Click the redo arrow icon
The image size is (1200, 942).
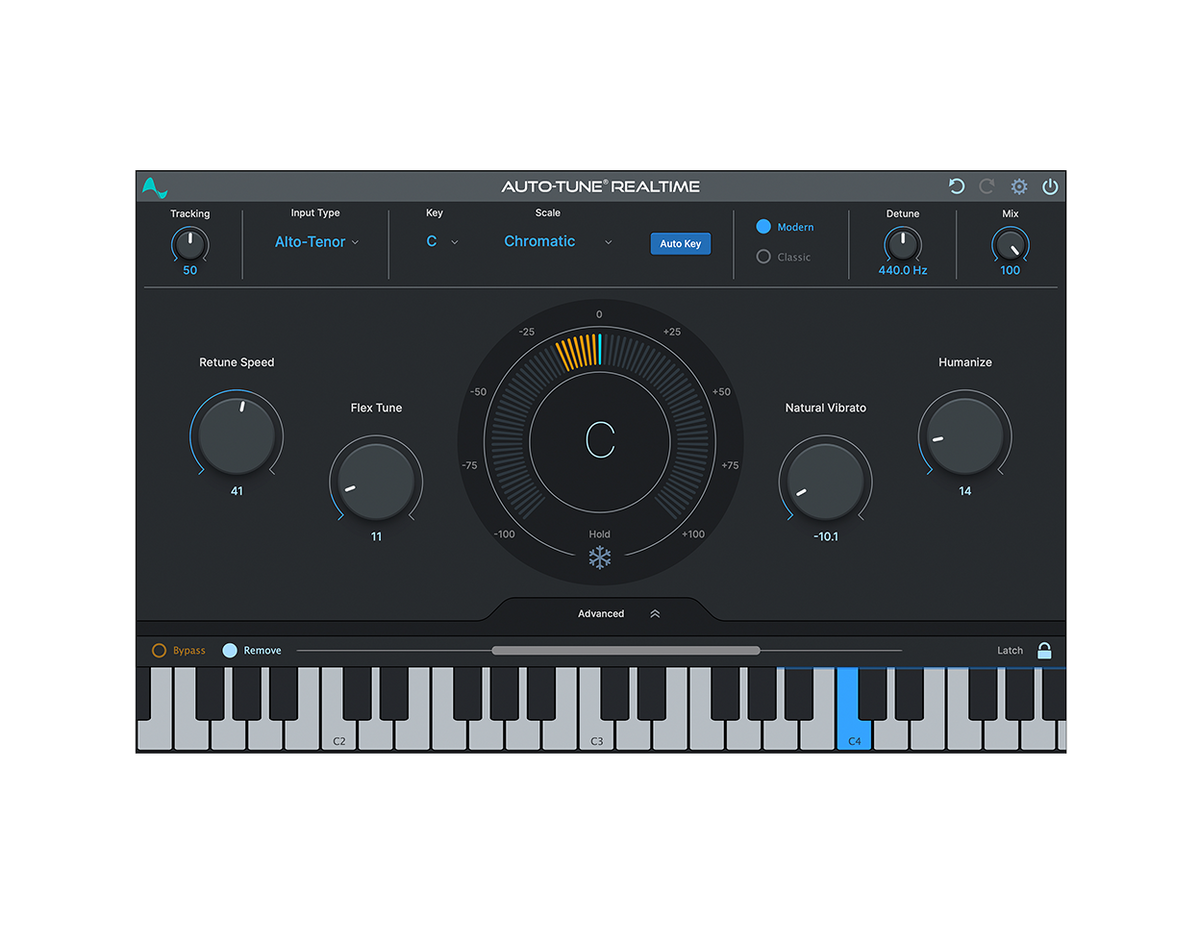[x=987, y=187]
